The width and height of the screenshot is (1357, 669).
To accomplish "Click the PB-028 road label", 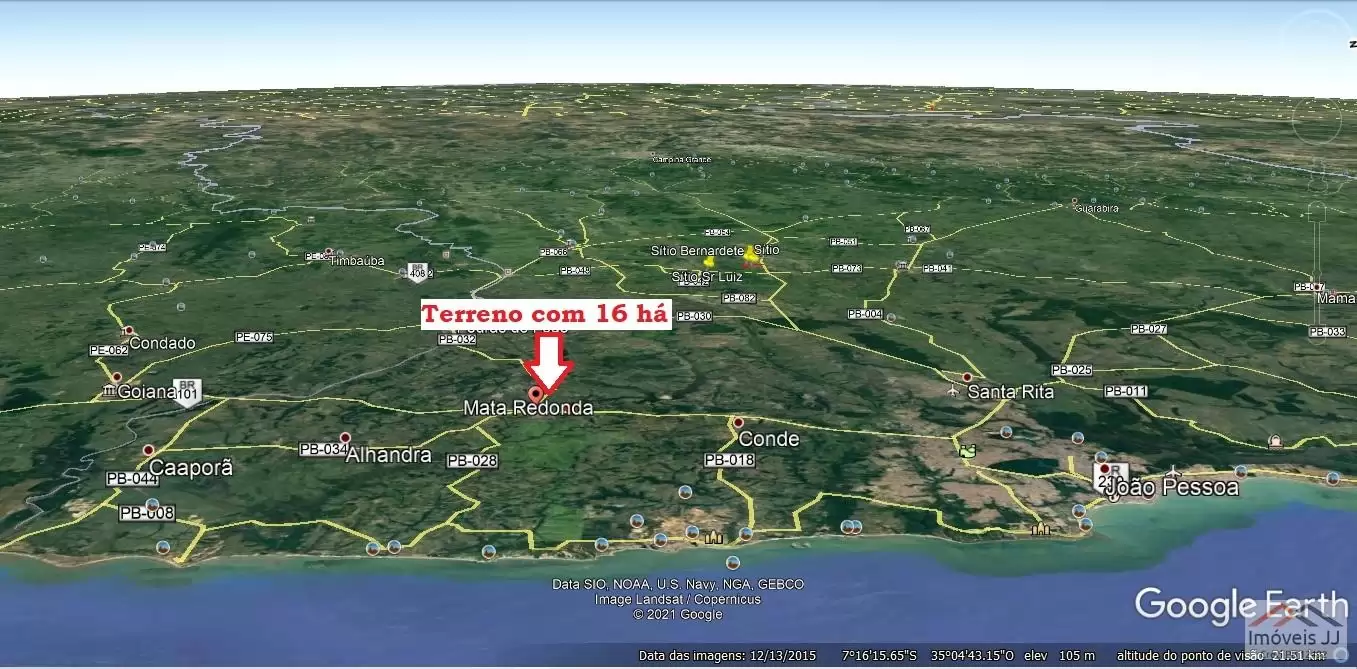I will coord(472,461).
